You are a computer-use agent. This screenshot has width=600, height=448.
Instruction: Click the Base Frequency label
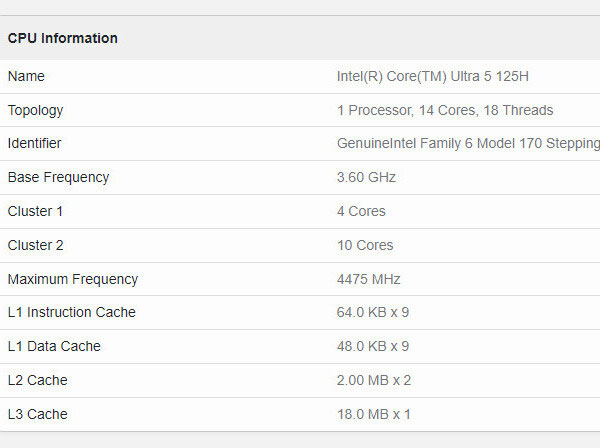(x=58, y=178)
